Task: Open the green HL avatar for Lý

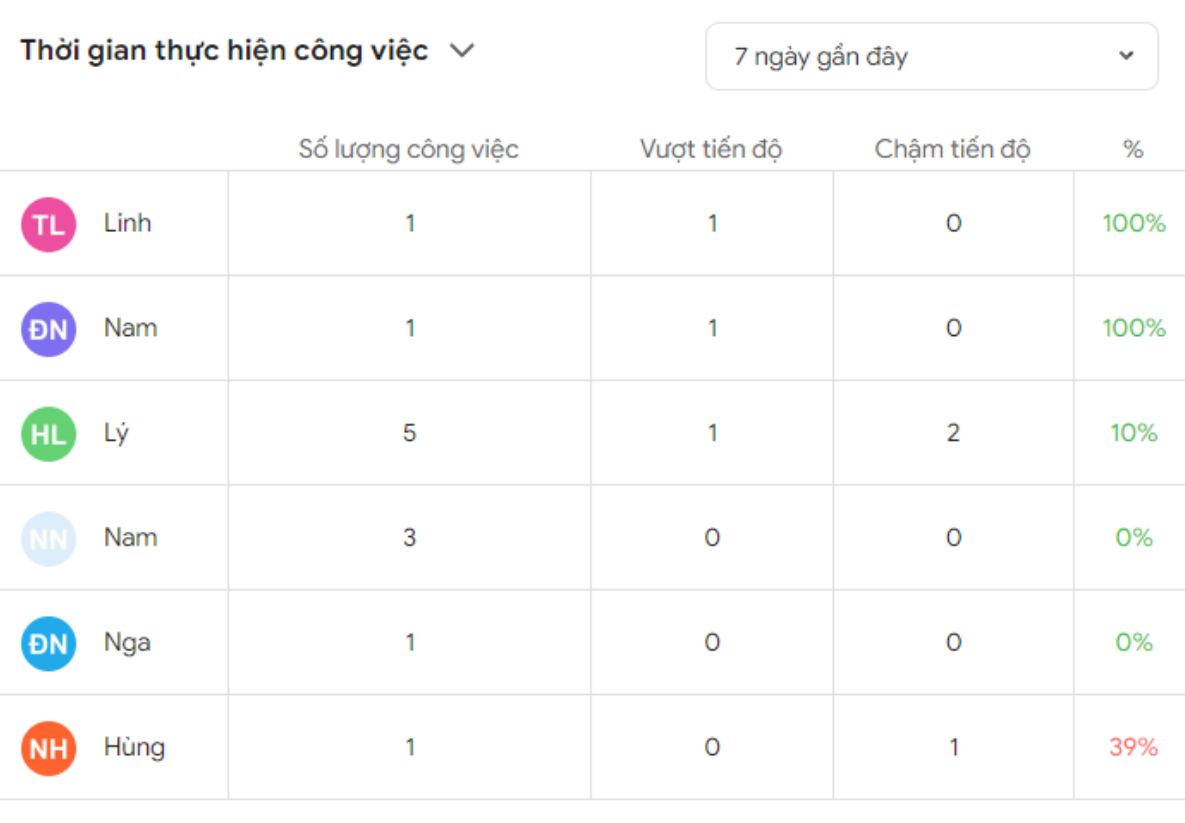Action: pos(48,435)
